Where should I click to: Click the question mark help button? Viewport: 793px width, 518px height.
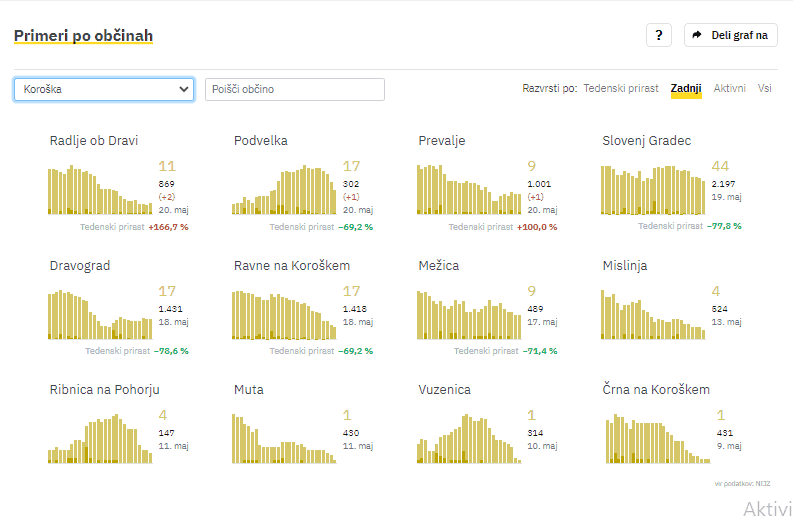click(658, 35)
